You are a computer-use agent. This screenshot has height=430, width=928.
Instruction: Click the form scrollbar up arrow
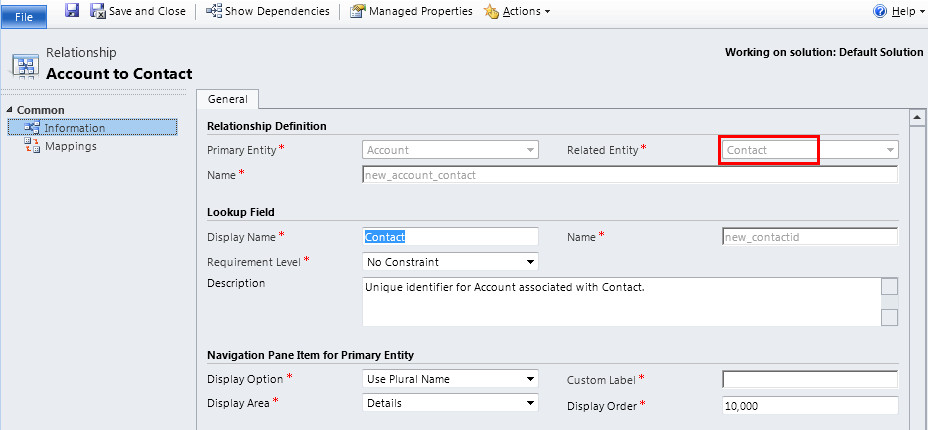pos(917,118)
